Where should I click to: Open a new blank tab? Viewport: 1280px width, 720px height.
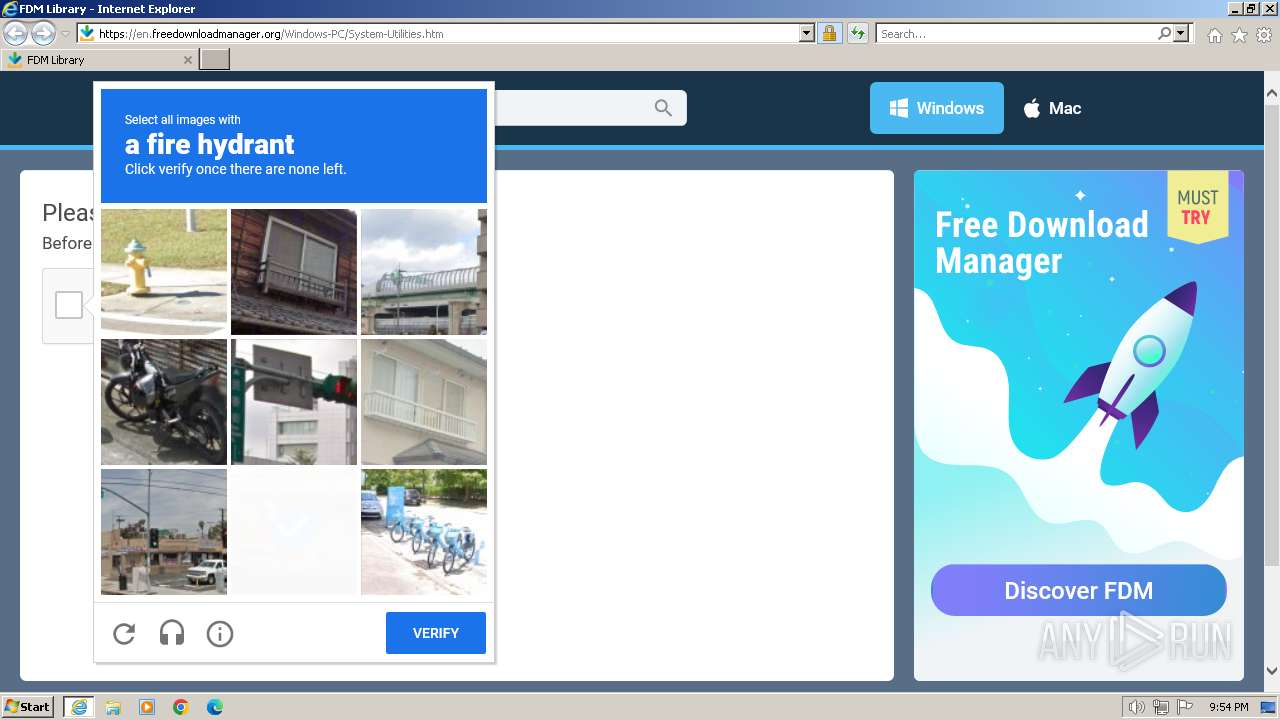click(215, 60)
